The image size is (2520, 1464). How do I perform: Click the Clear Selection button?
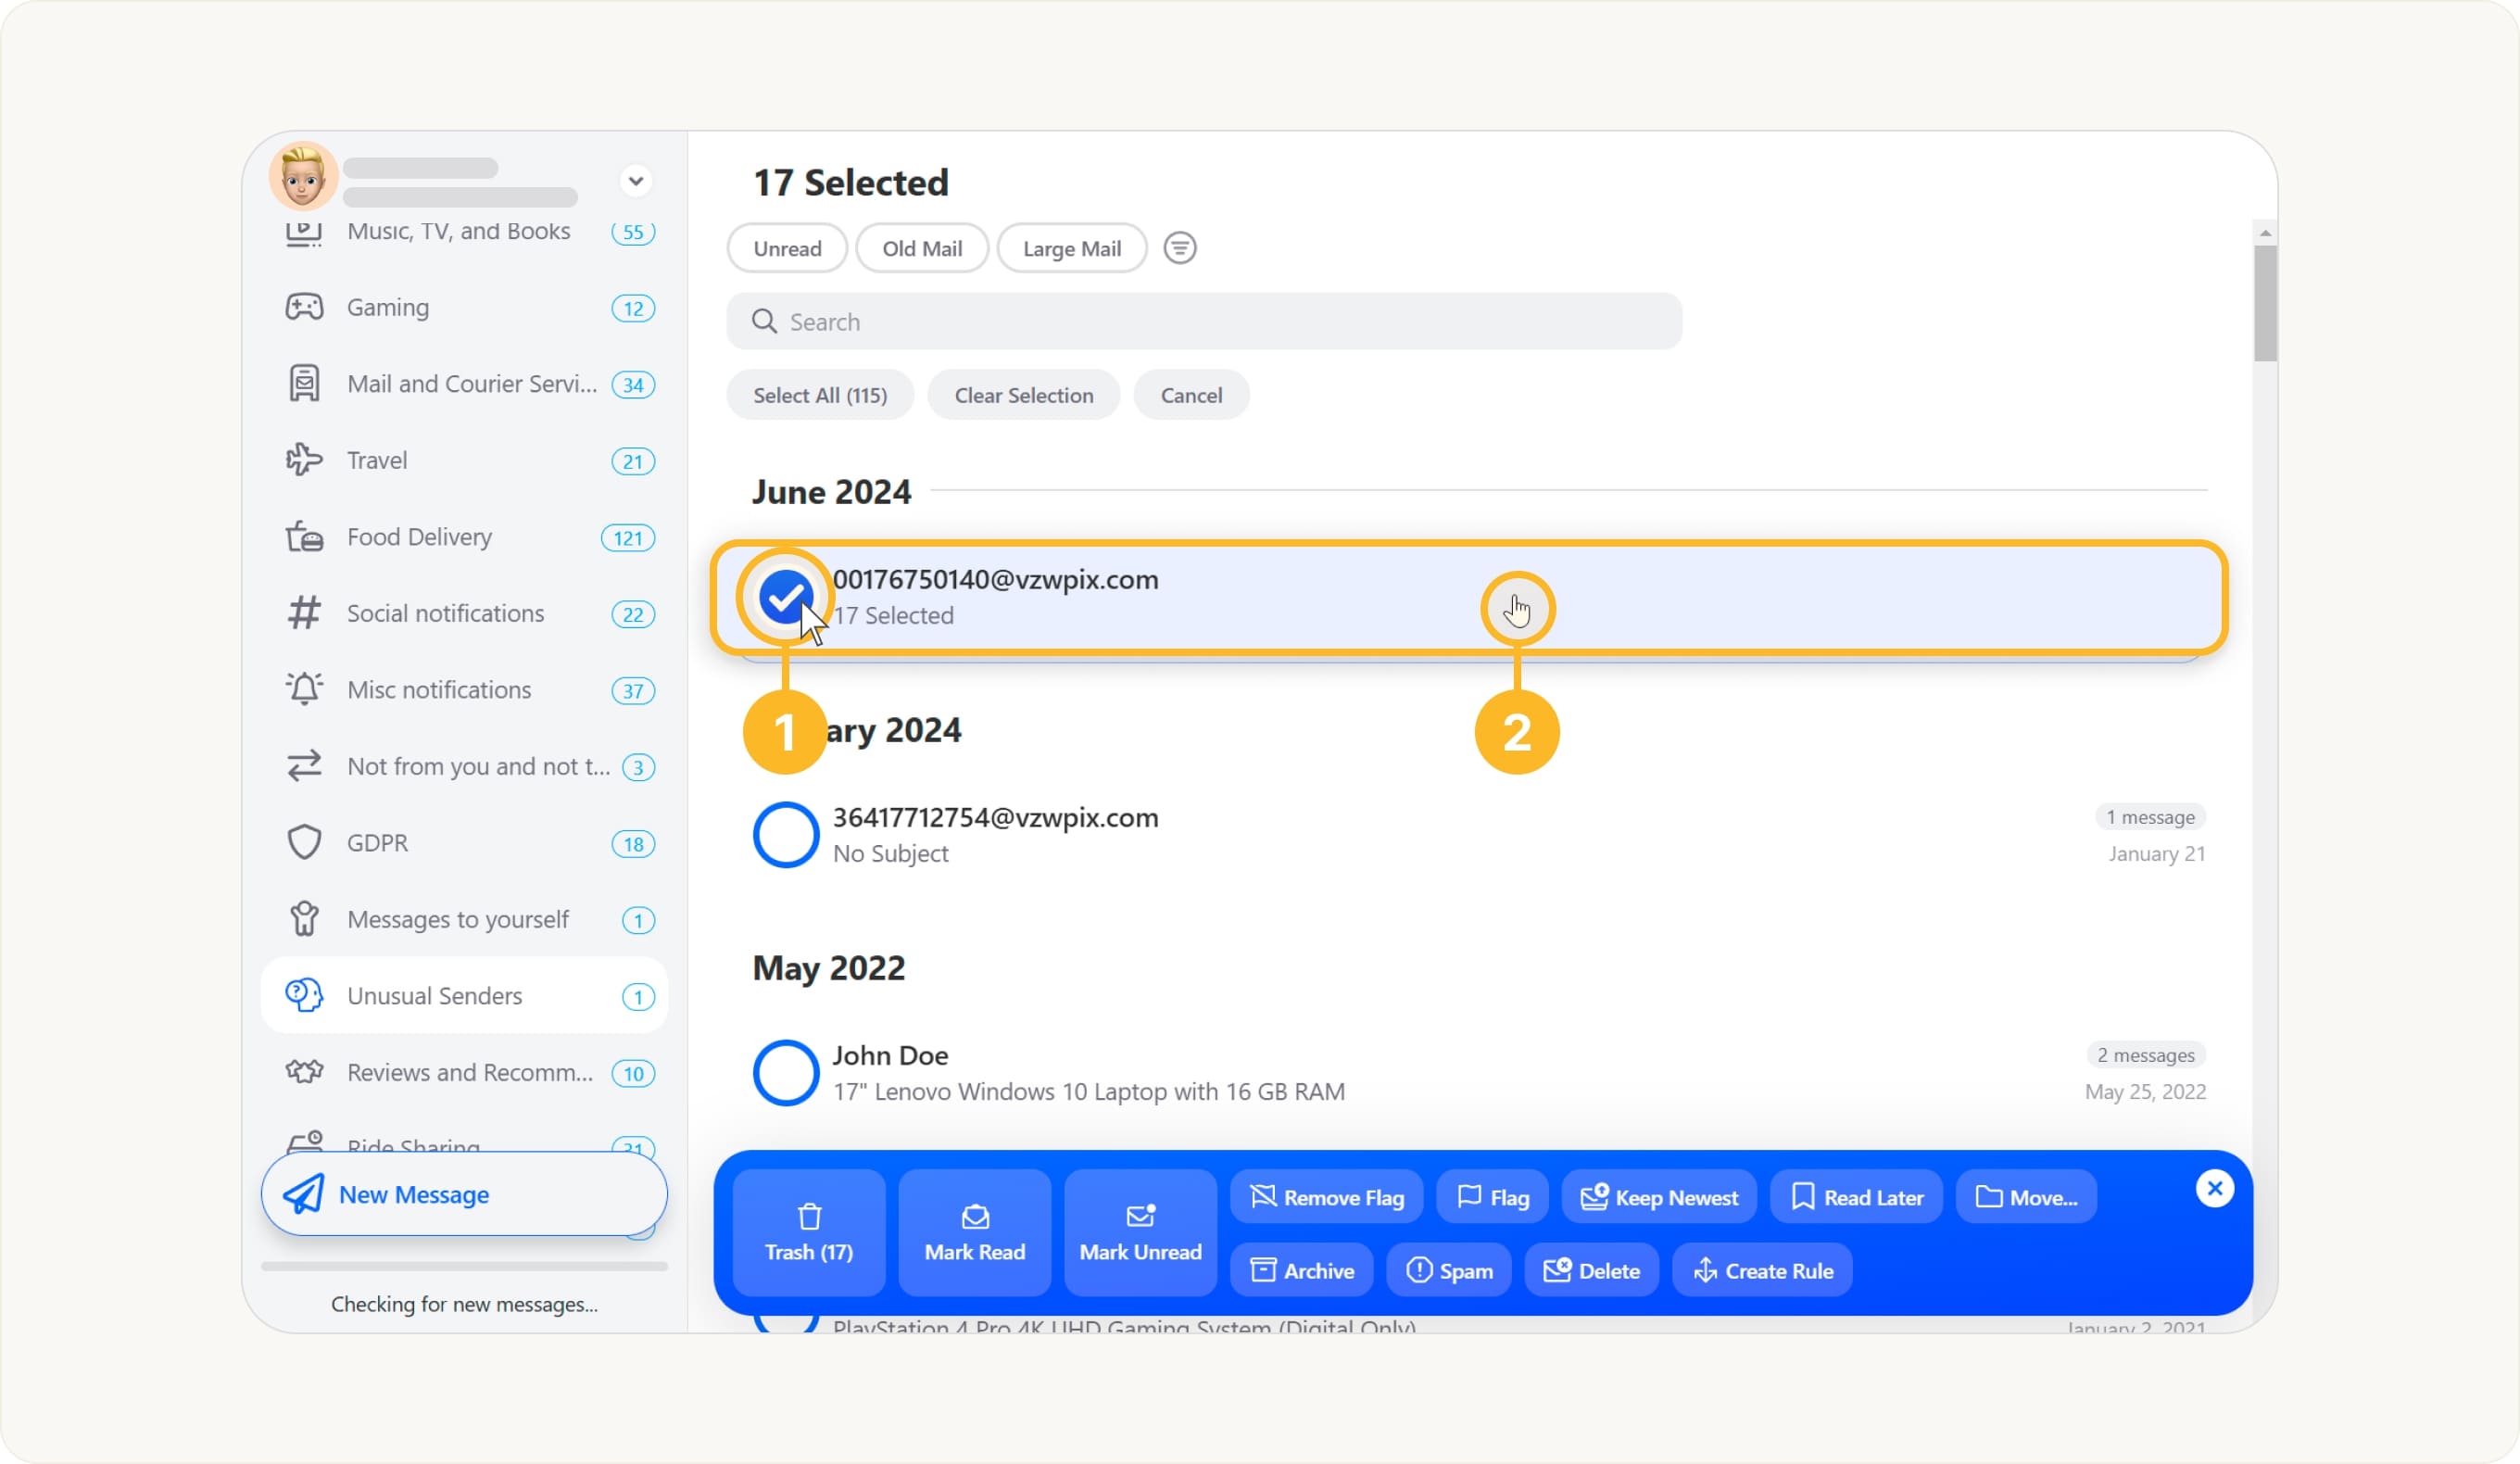[x=1023, y=395]
